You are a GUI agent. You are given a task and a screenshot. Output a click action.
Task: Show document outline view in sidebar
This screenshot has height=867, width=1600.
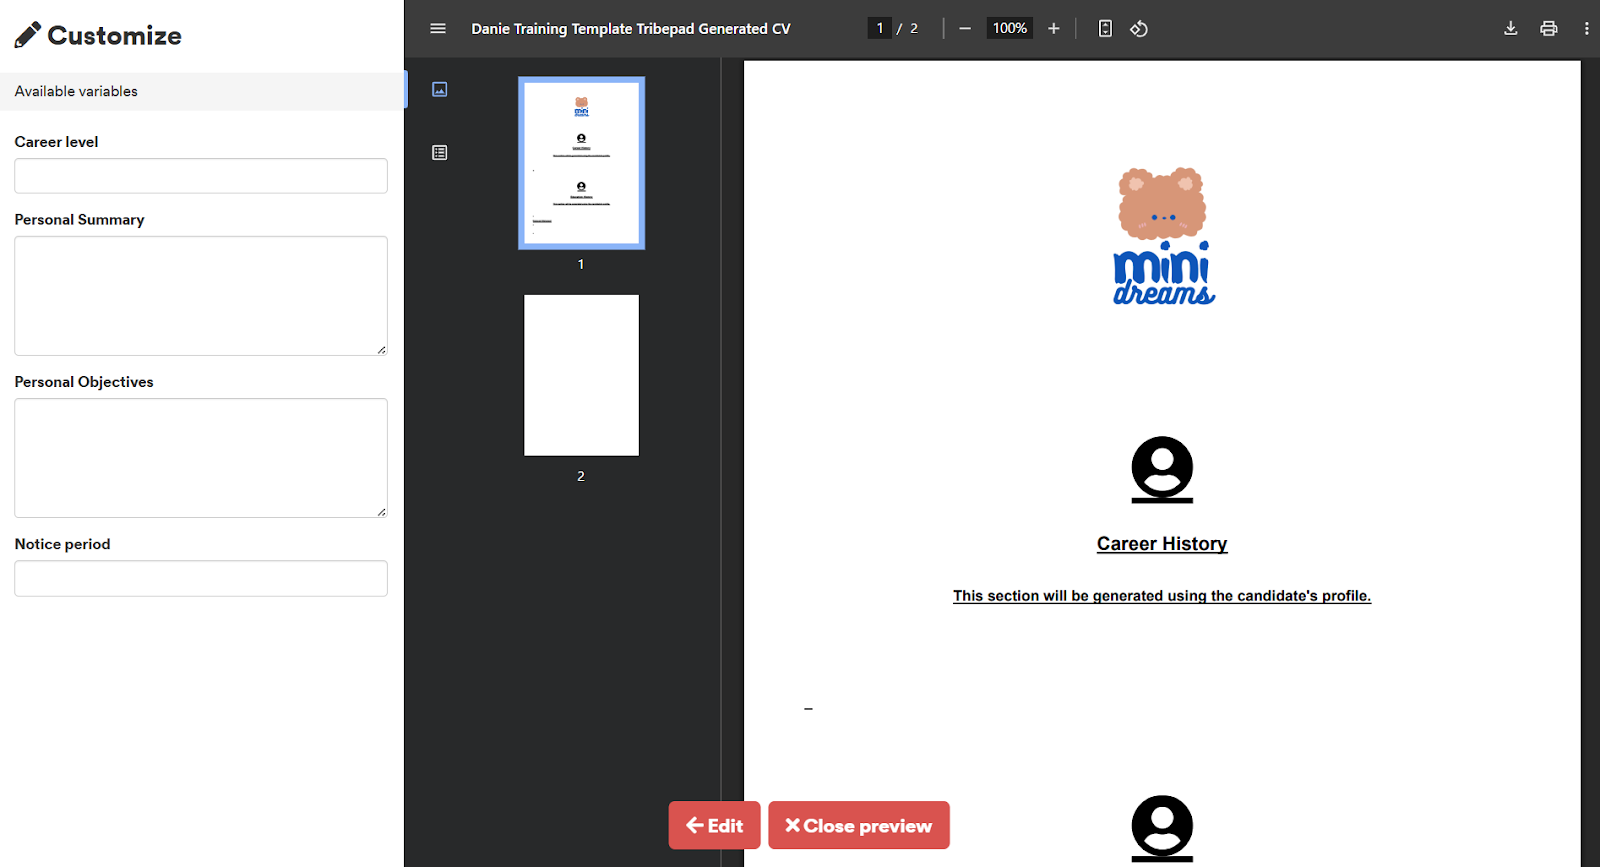(440, 153)
